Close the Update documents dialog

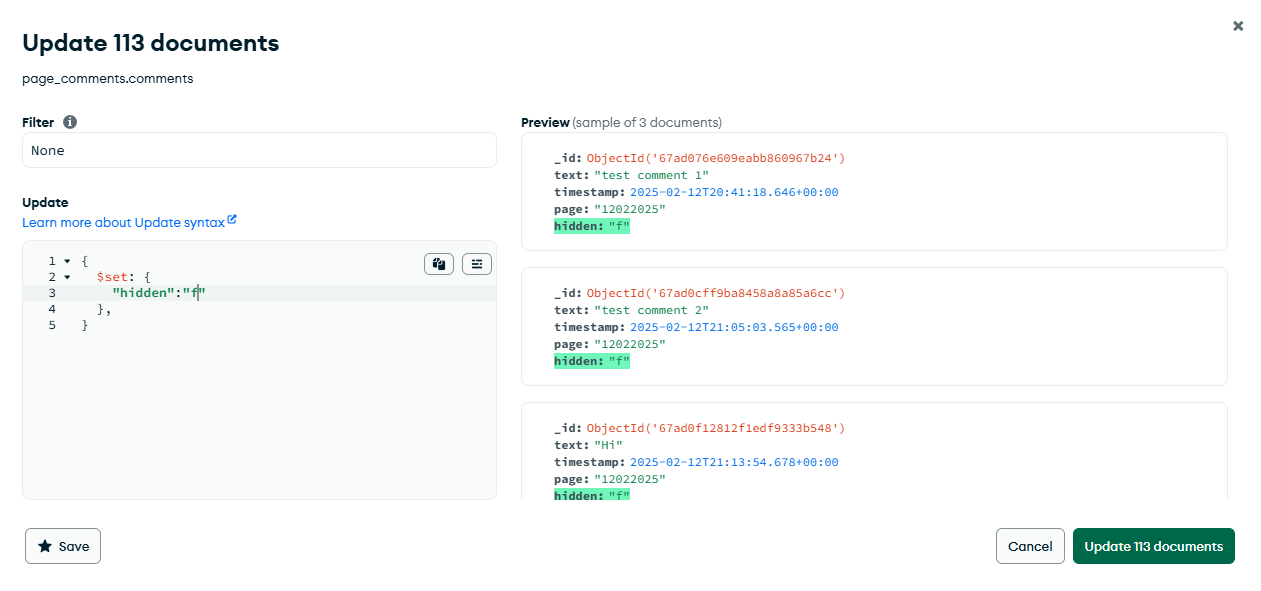pyautogui.click(x=1238, y=26)
